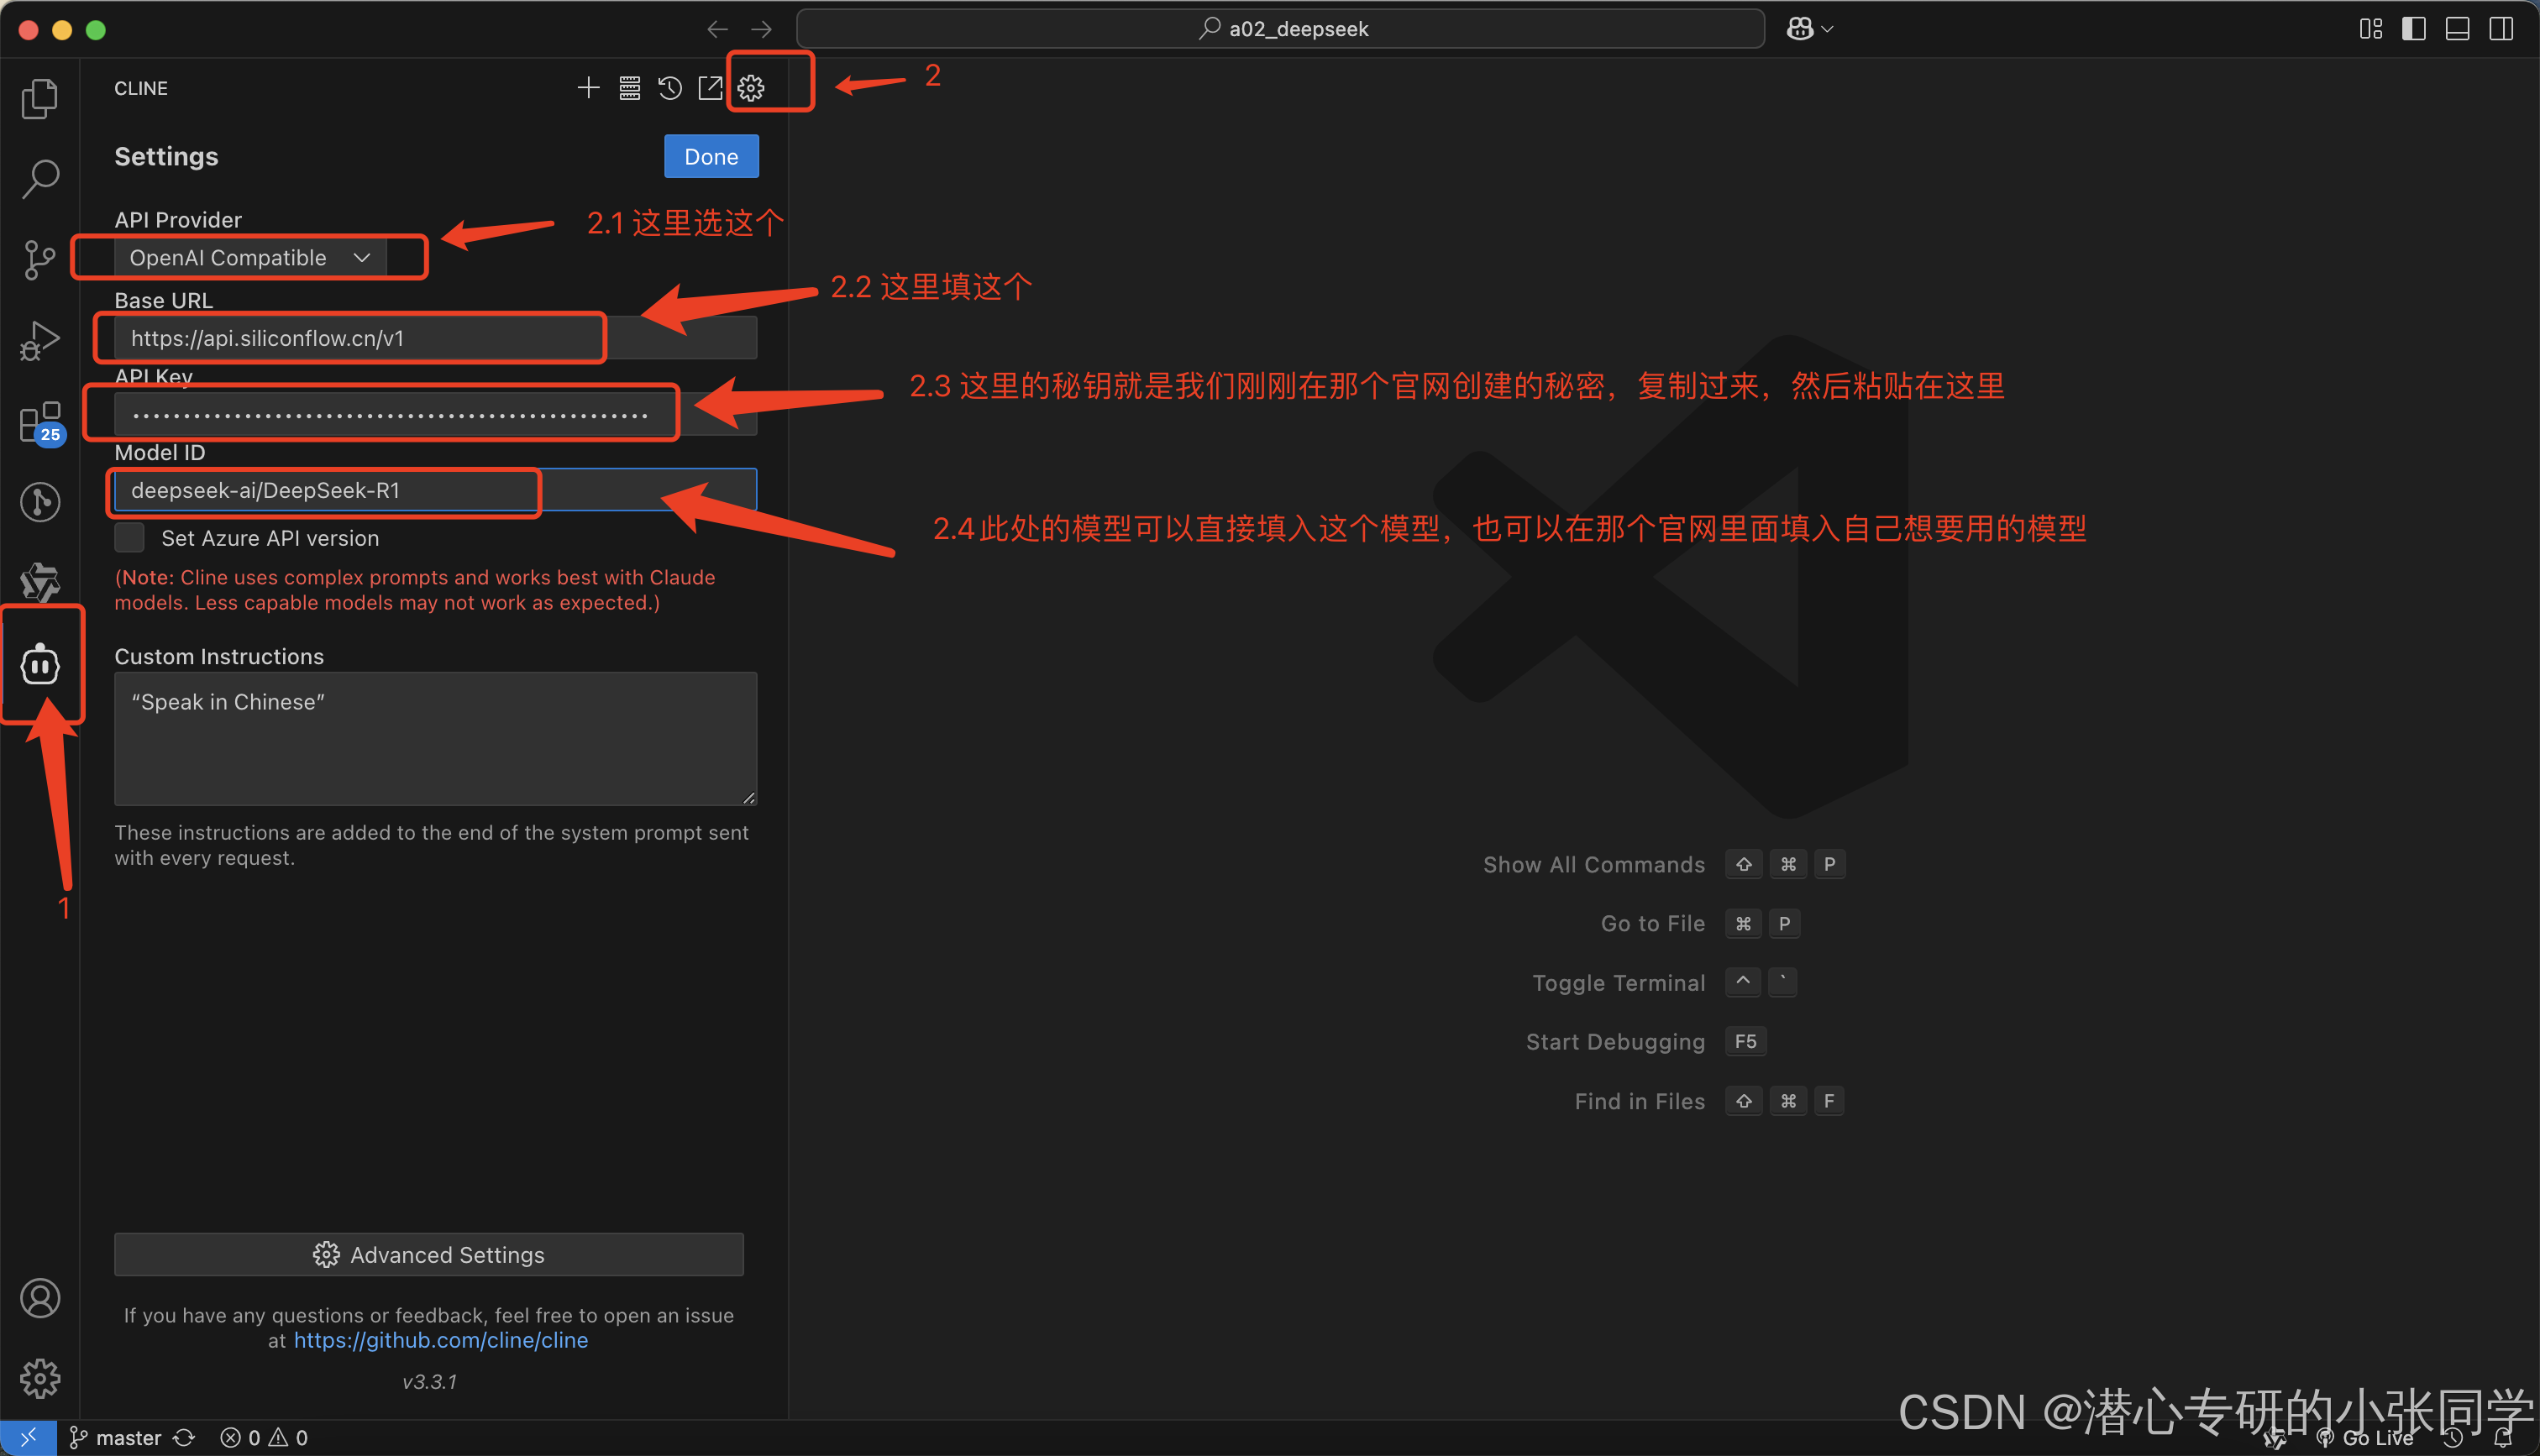Open the github.com/cline/cline link
Viewport: 2540px width, 1456px height.
click(440, 1340)
